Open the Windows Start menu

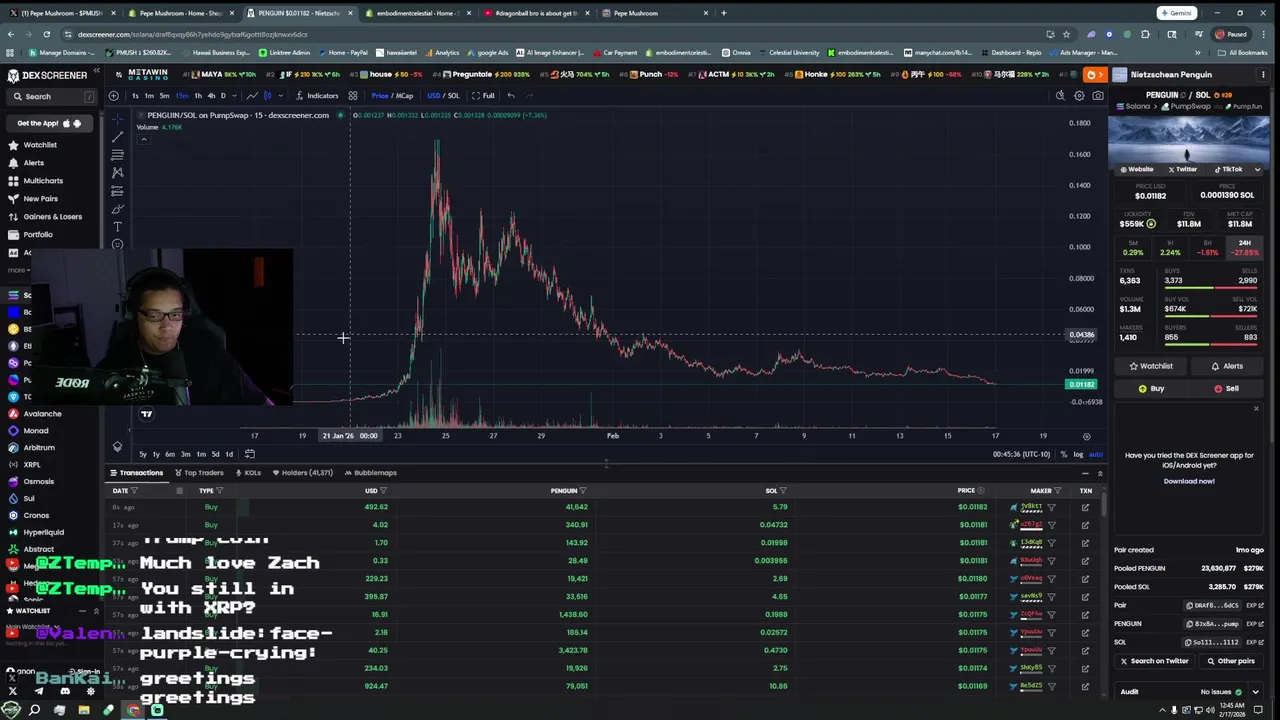pyautogui.click(x=11, y=710)
